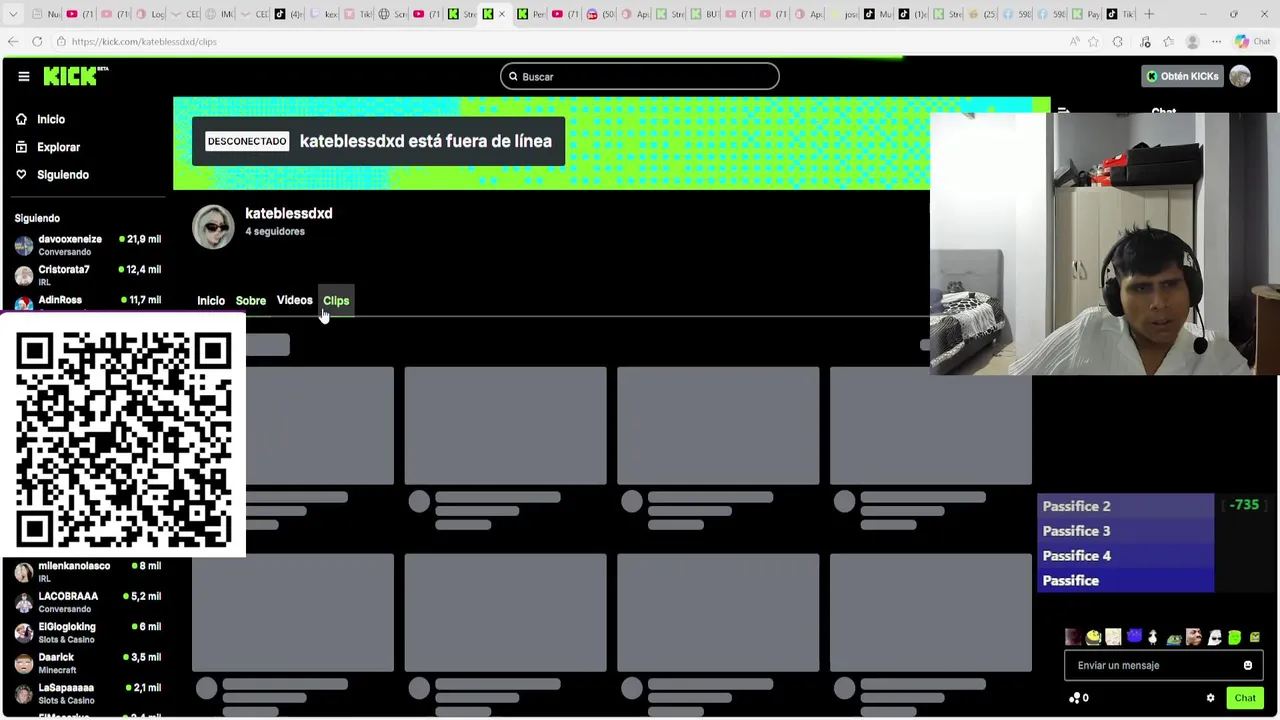The width and height of the screenshot is (1280, 720).
Task: Open davooxeneize followed channel
Action: tap(88, 244)
